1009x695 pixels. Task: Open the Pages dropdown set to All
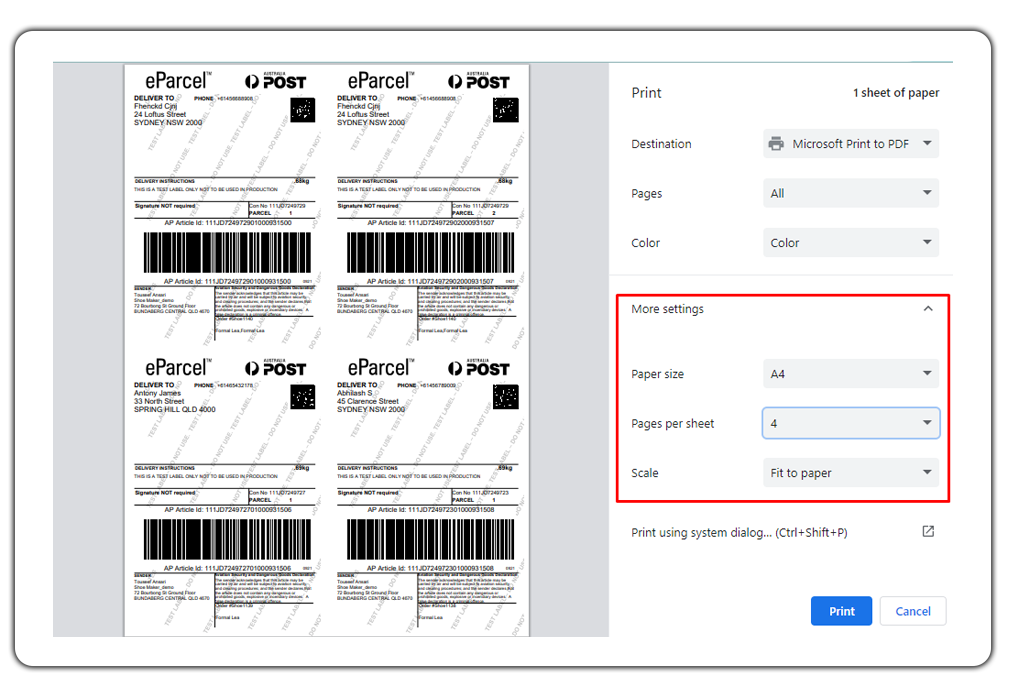pos(851,193)
